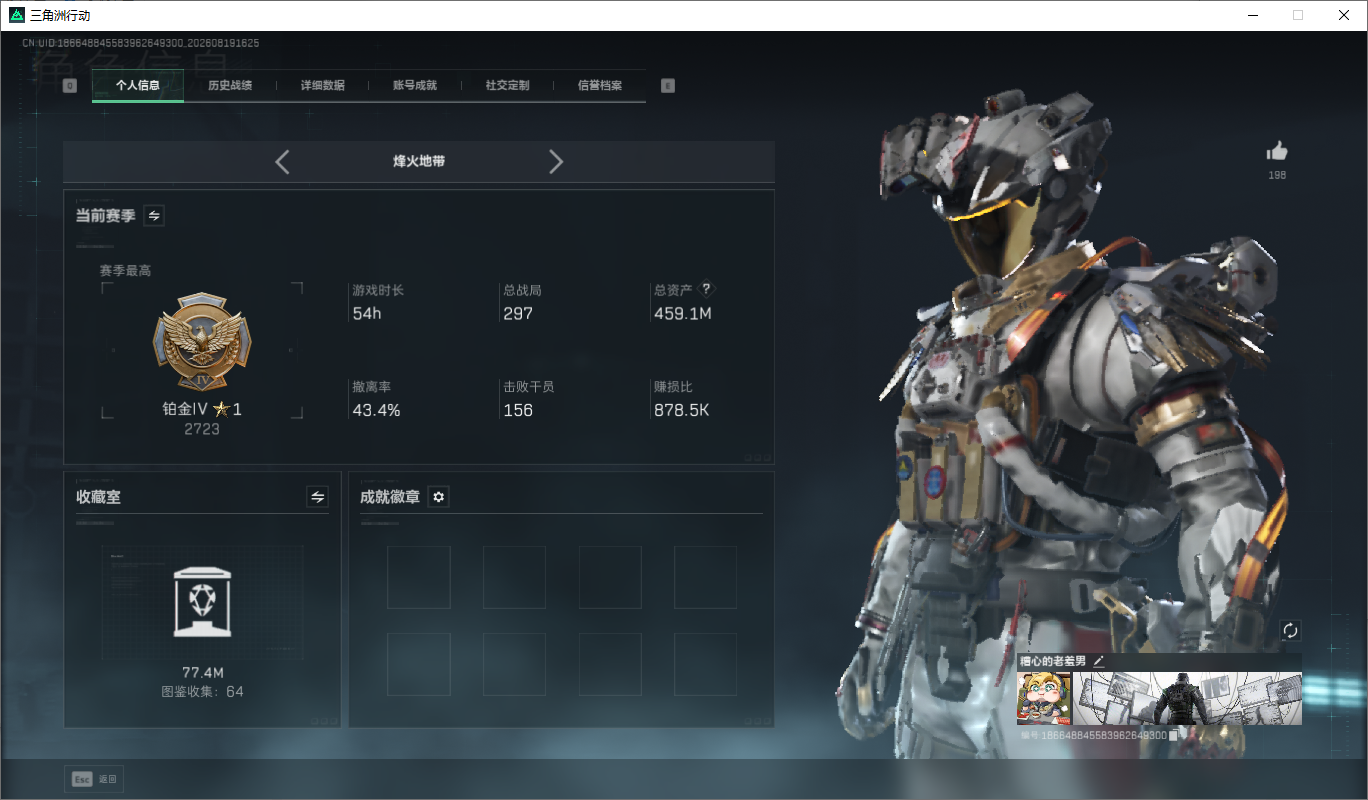The height and width of the screenshot is (800, 1368).
Task: Toggle the 收藏室 switch icon
Action: (x=318, y=497)
